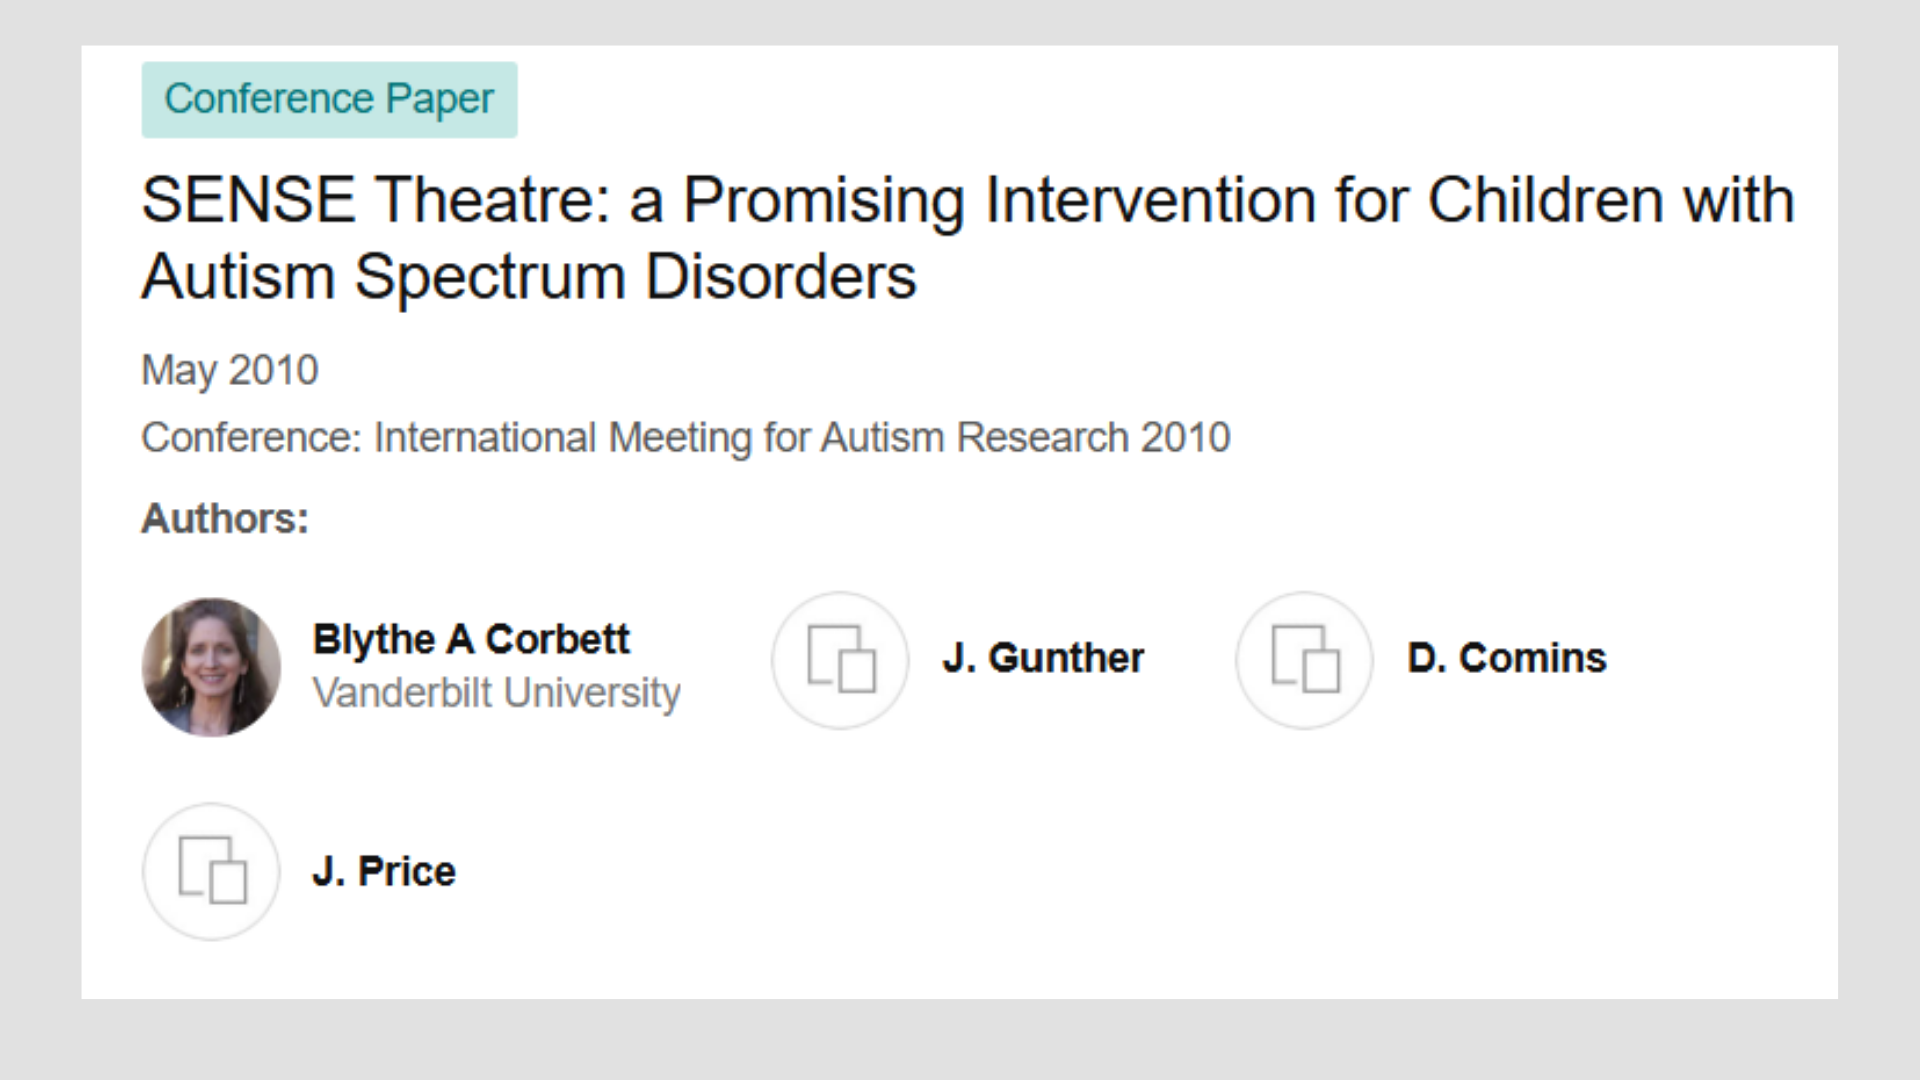
Task: Open the Blythe A Corbett author link
Action: coord(471,640)
